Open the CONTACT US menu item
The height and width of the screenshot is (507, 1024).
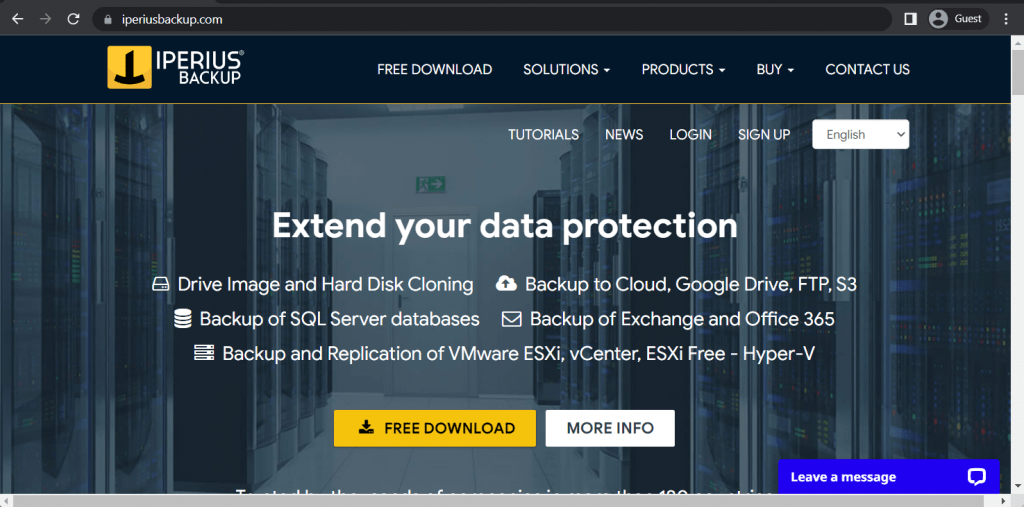click(867, 69)
